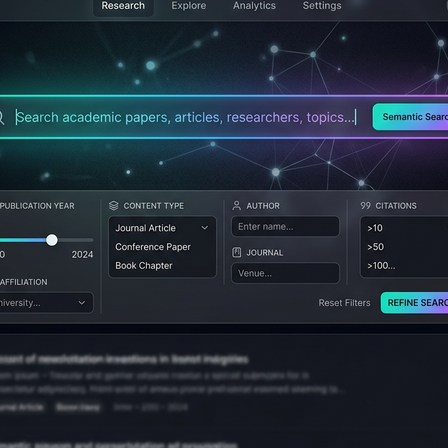Screen dimensions: 448x448
Task: Select the >10 citations option
Action: (375, 228)
